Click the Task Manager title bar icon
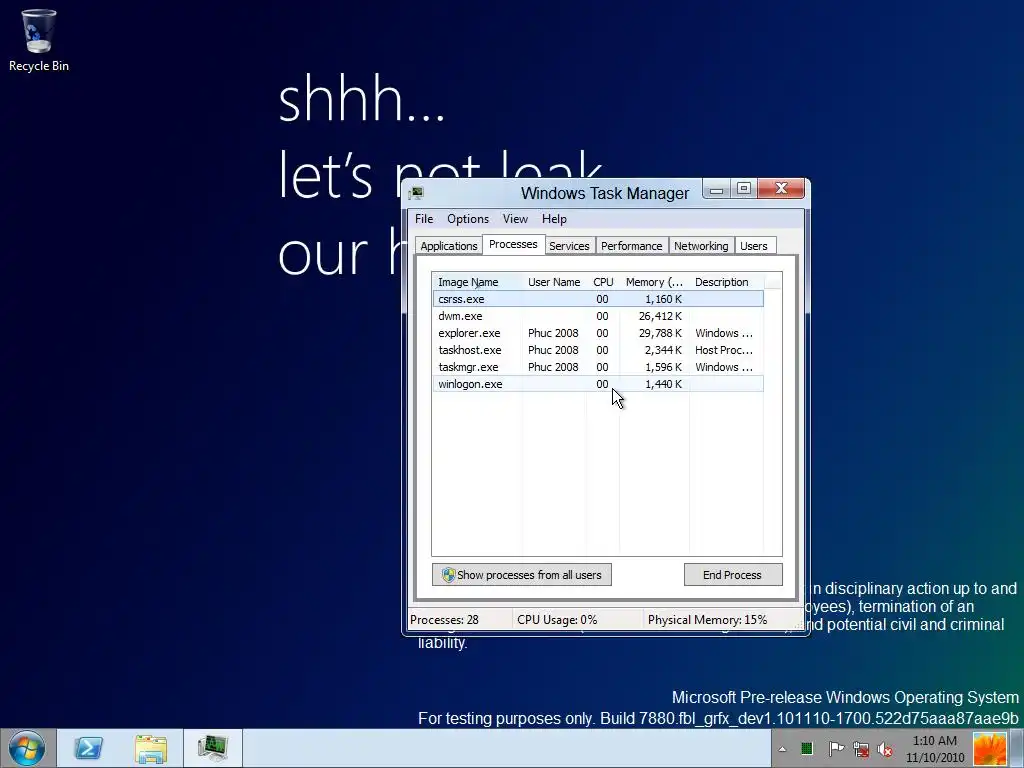 pos(416,193)
